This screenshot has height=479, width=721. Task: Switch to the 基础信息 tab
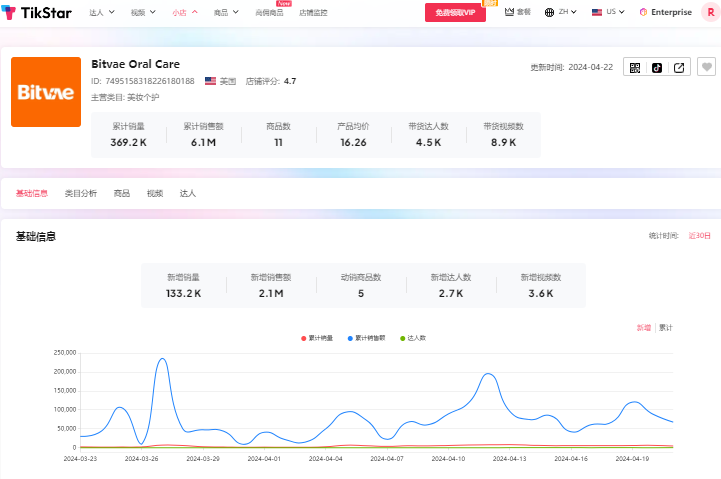pyautogui.click(x=32, y=194)
